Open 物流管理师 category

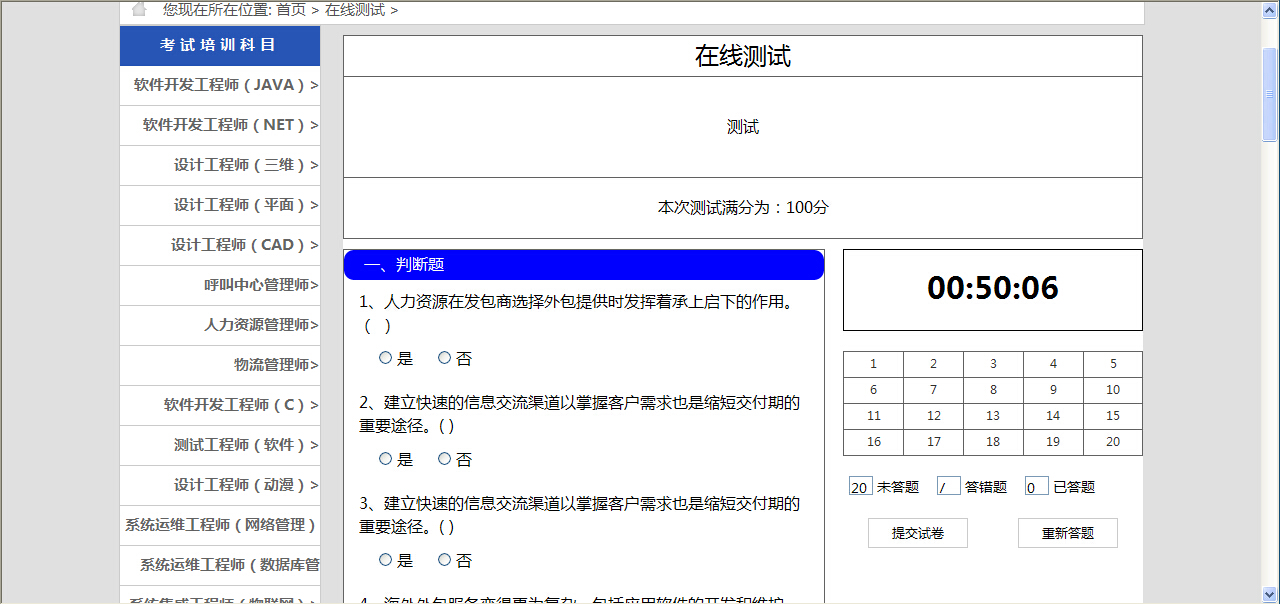click(275, 365)
